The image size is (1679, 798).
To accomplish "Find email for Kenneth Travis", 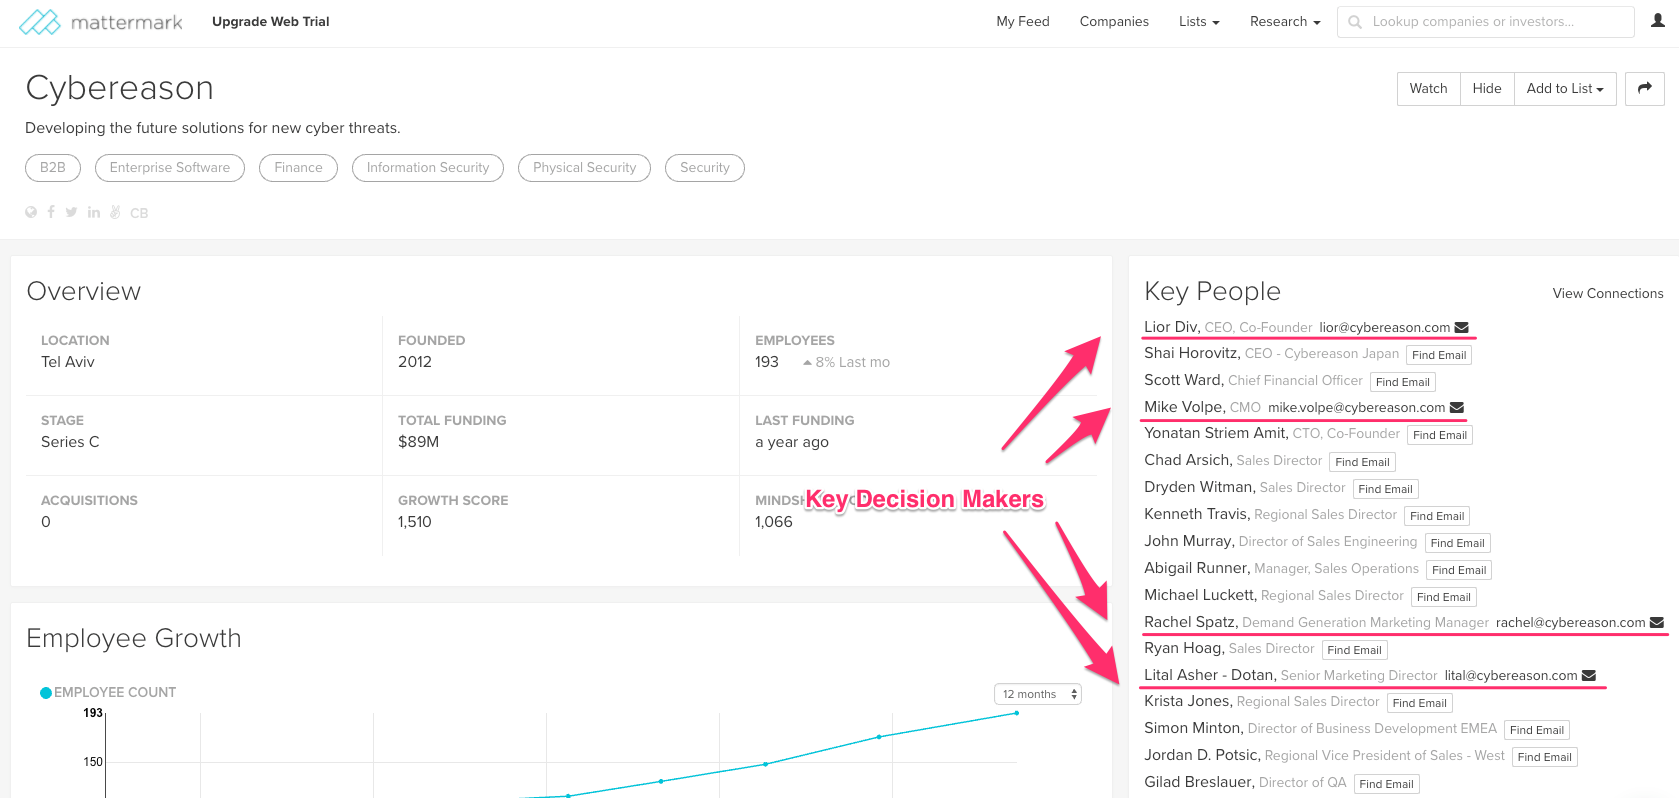I will (1437, 516).
